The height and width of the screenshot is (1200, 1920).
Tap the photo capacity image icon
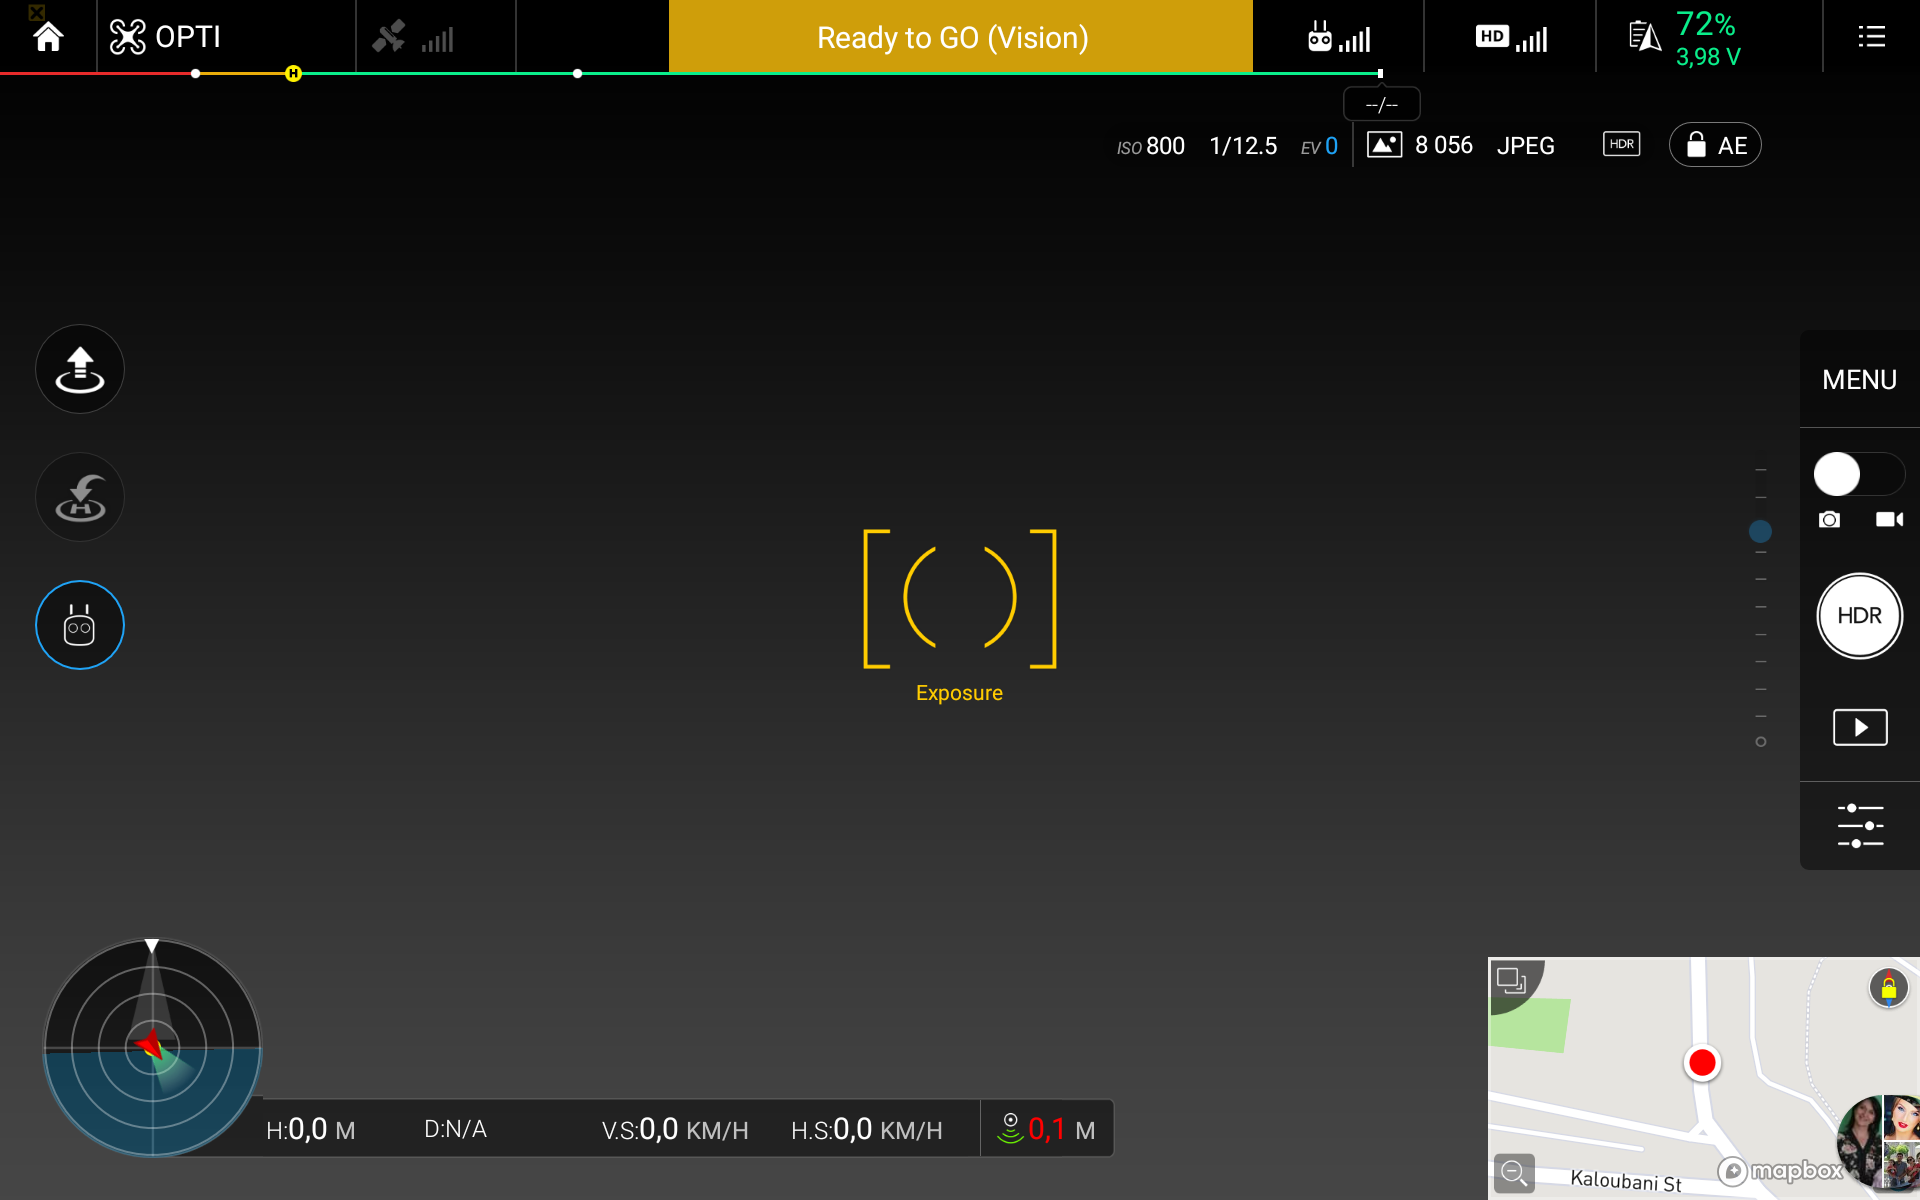pyautogui.click(x=1384, y=145)
